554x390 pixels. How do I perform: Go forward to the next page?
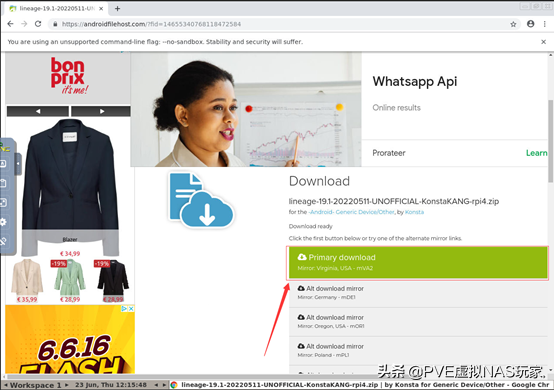click(24, 24)
